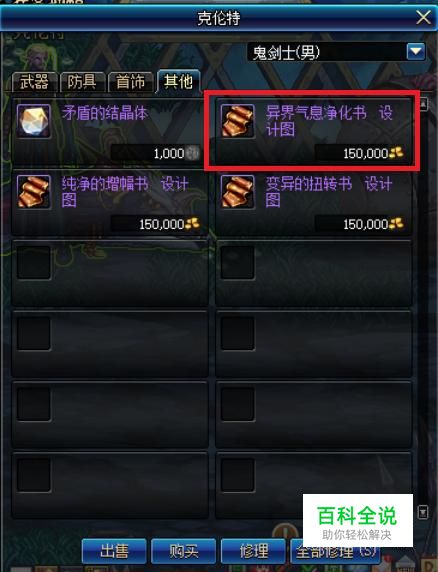
Task: Select the 其他 tab
Action: click(x=178, y=81)
